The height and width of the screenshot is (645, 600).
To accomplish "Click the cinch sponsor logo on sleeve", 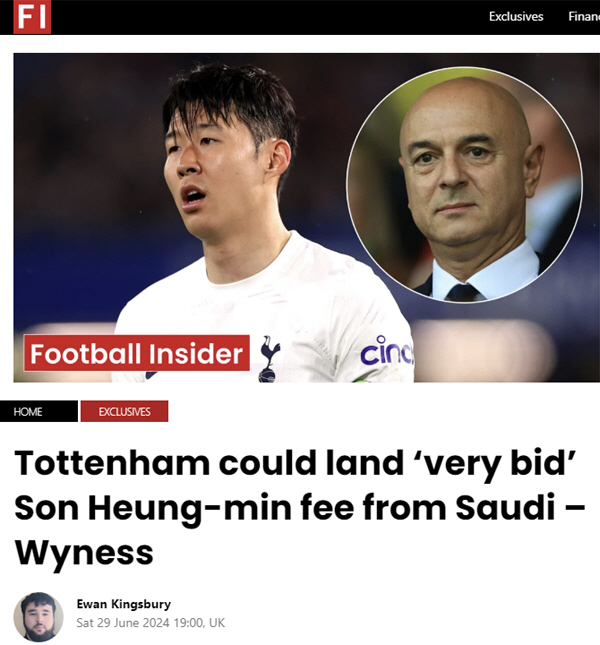I will [x=387, y=351].
